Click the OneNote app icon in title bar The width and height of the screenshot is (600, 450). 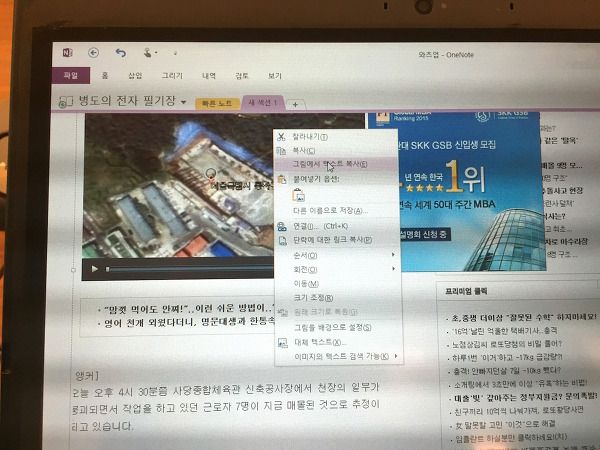pyautogui.click(x=68, y=52)
